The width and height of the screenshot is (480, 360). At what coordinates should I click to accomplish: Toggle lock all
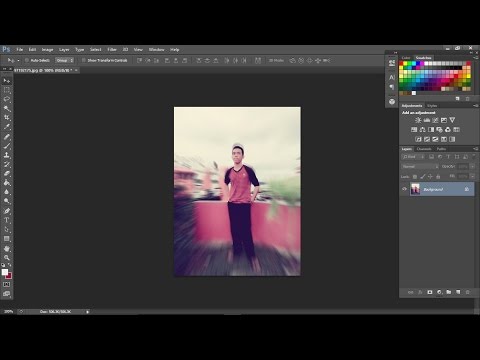[x=438, y=176]
